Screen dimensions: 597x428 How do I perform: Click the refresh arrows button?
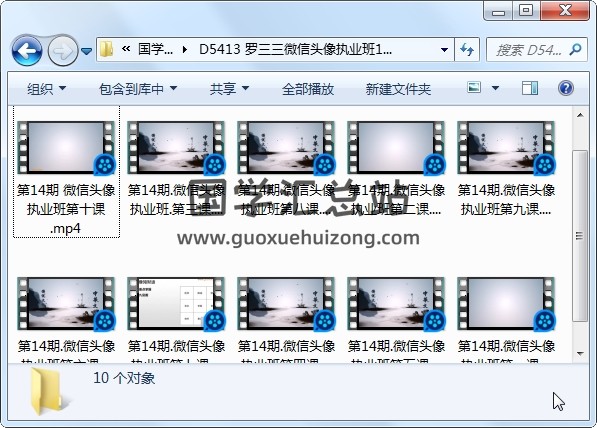point(467,50)
